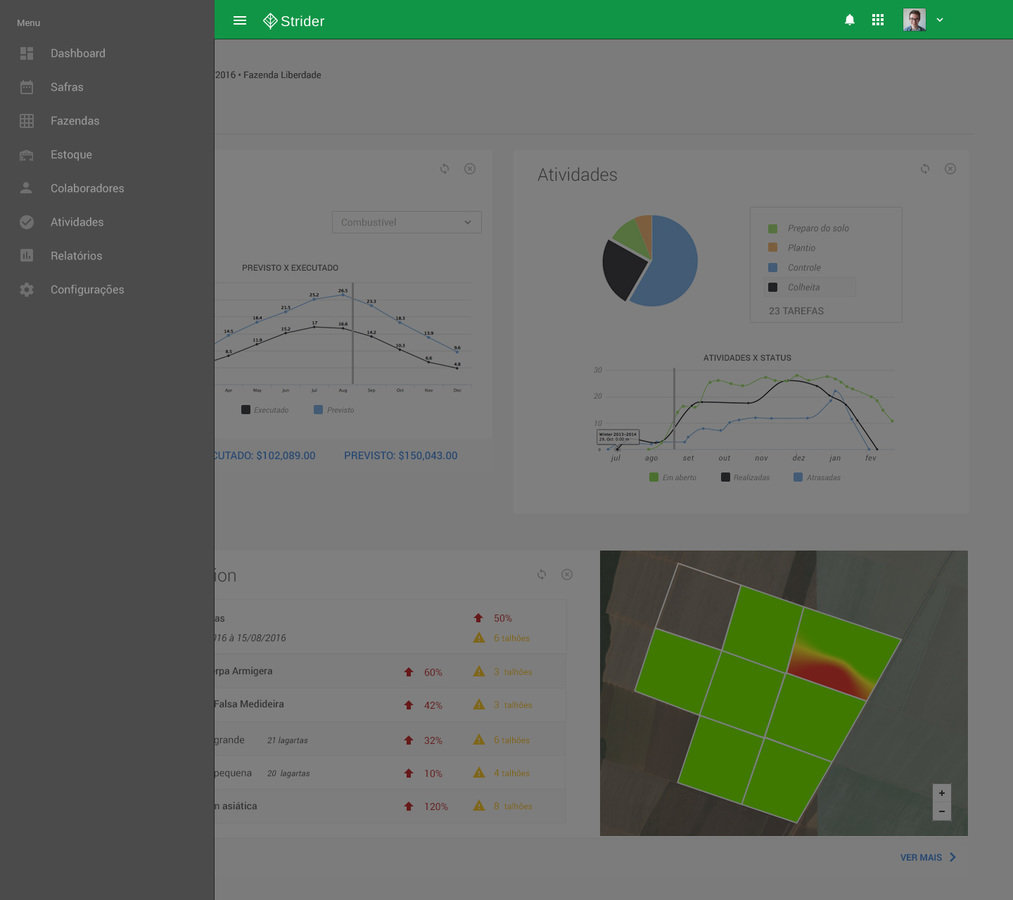This screenshot has height=900, width=1013.
Task: Click the Strider logo
Action: coord(294,21)
